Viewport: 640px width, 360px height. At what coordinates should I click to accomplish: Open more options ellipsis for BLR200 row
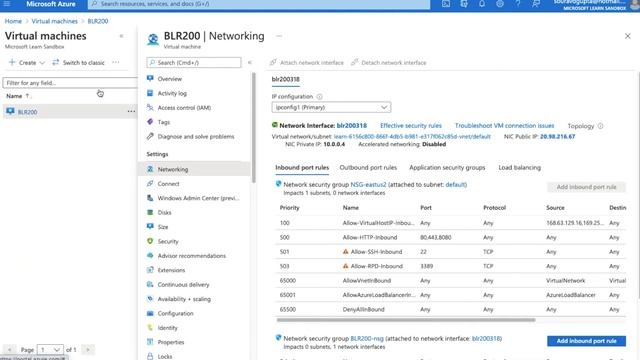[131, 111]
